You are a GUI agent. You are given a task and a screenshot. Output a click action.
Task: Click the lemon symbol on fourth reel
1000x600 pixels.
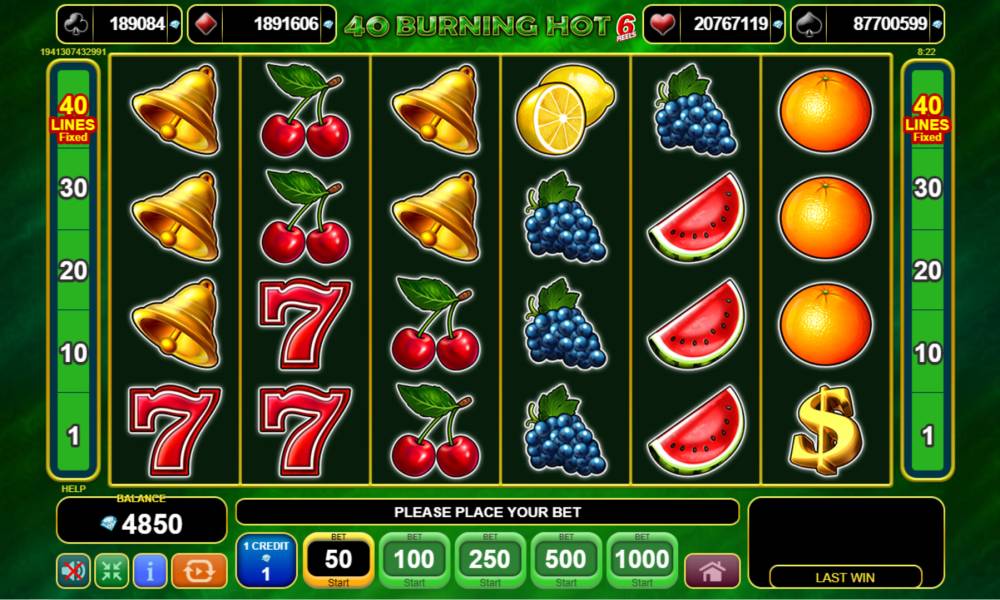click(565, 110)
